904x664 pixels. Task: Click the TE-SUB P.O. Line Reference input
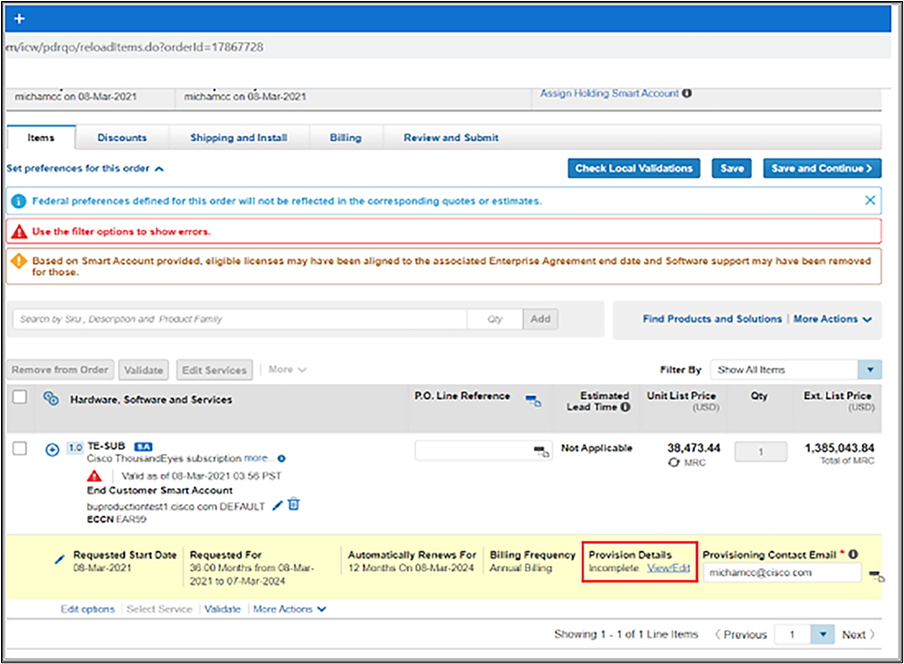tap(483, 451)
